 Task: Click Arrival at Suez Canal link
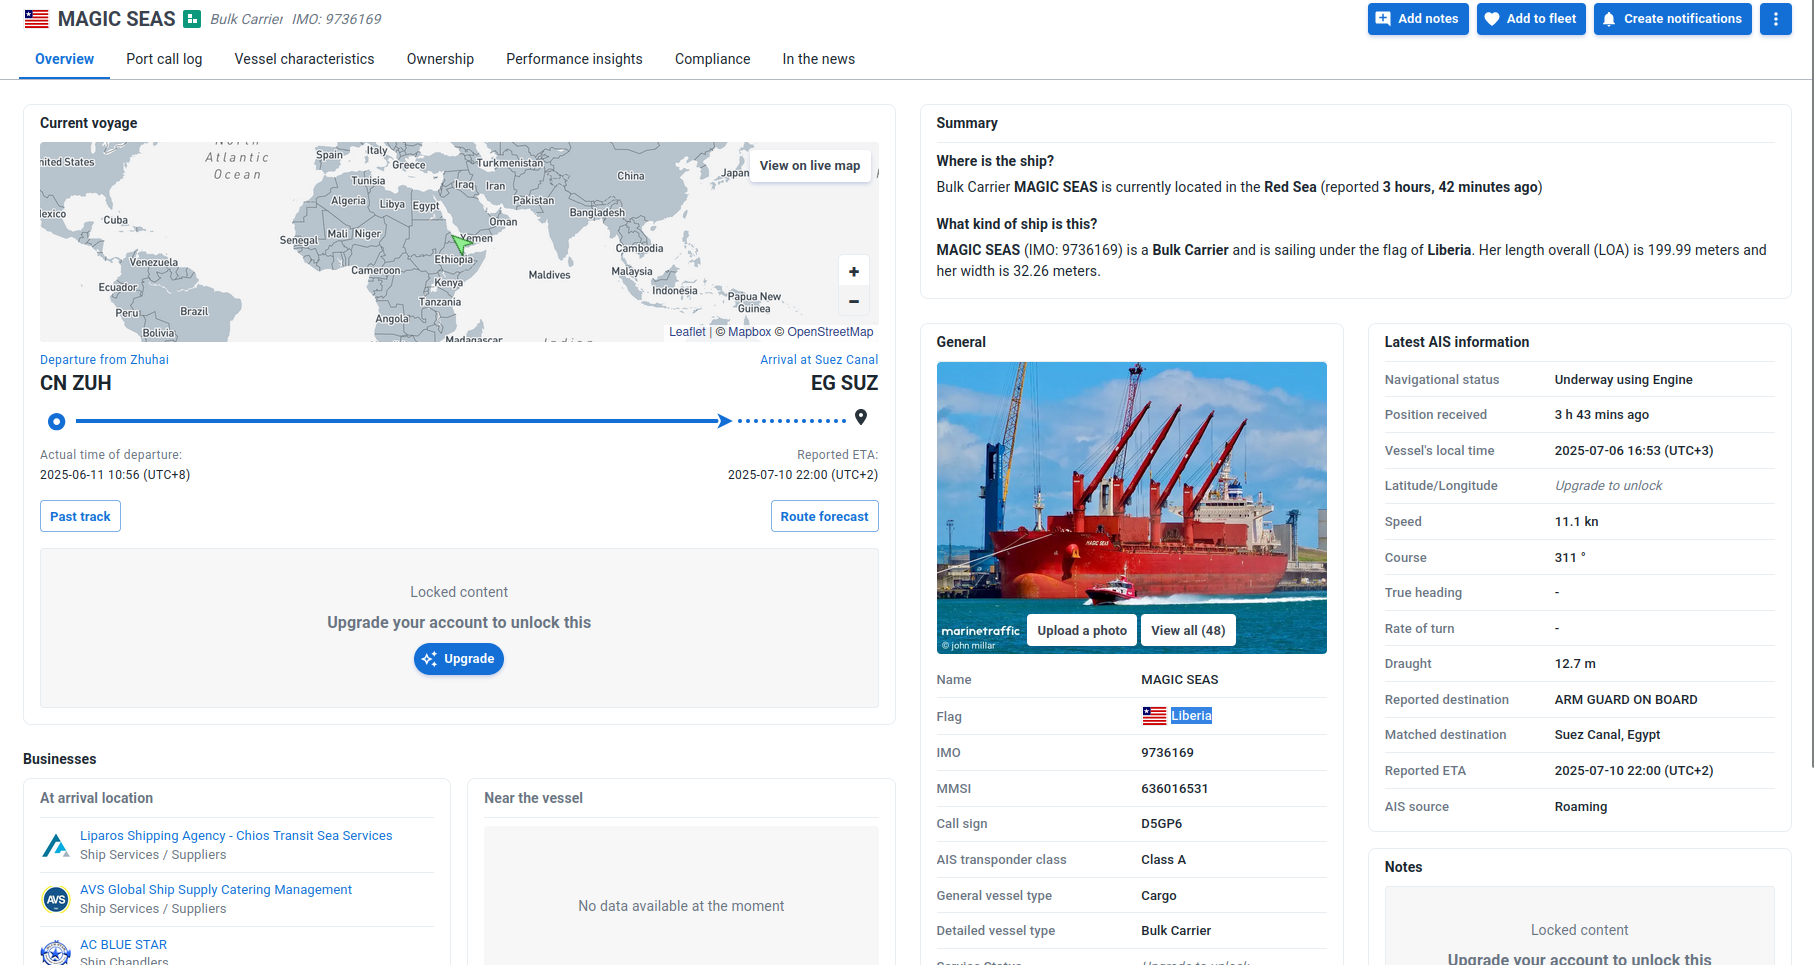click(819, 360)
